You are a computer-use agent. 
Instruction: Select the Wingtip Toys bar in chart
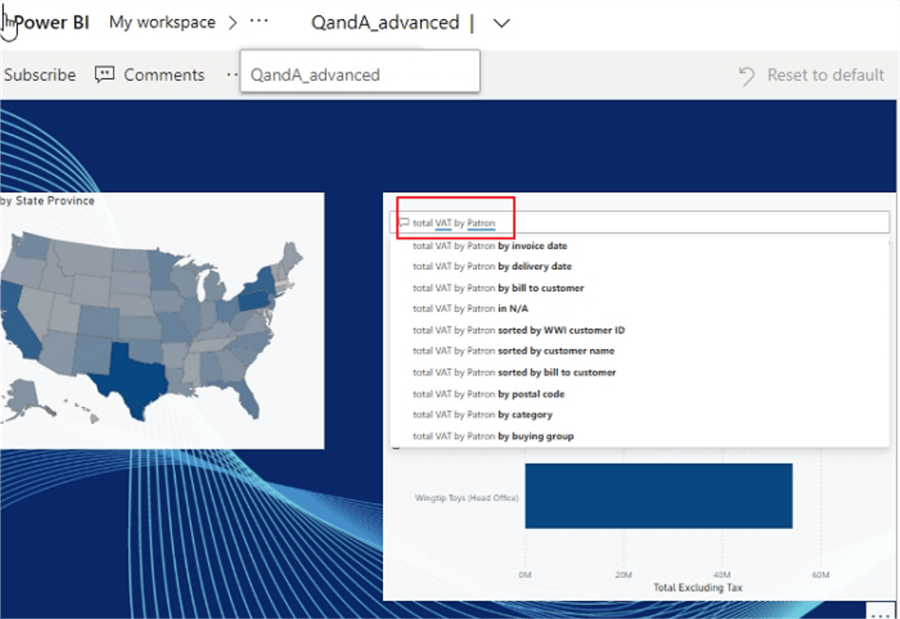pyautogui.click(x=658, y=496)
